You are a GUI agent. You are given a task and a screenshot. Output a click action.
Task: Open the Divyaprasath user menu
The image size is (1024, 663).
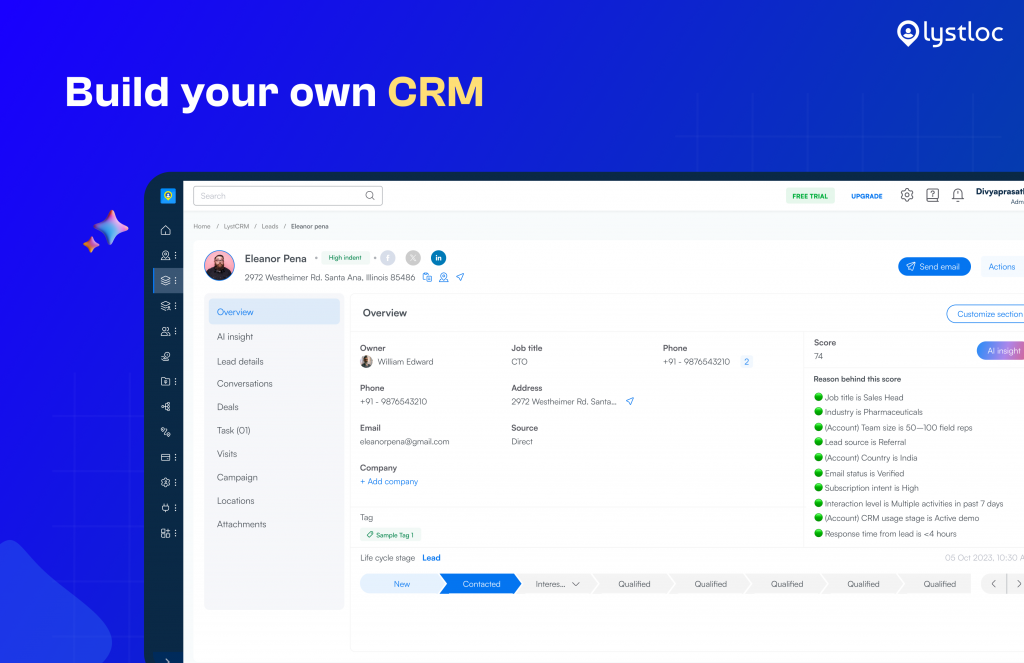(x=999, y=196)
